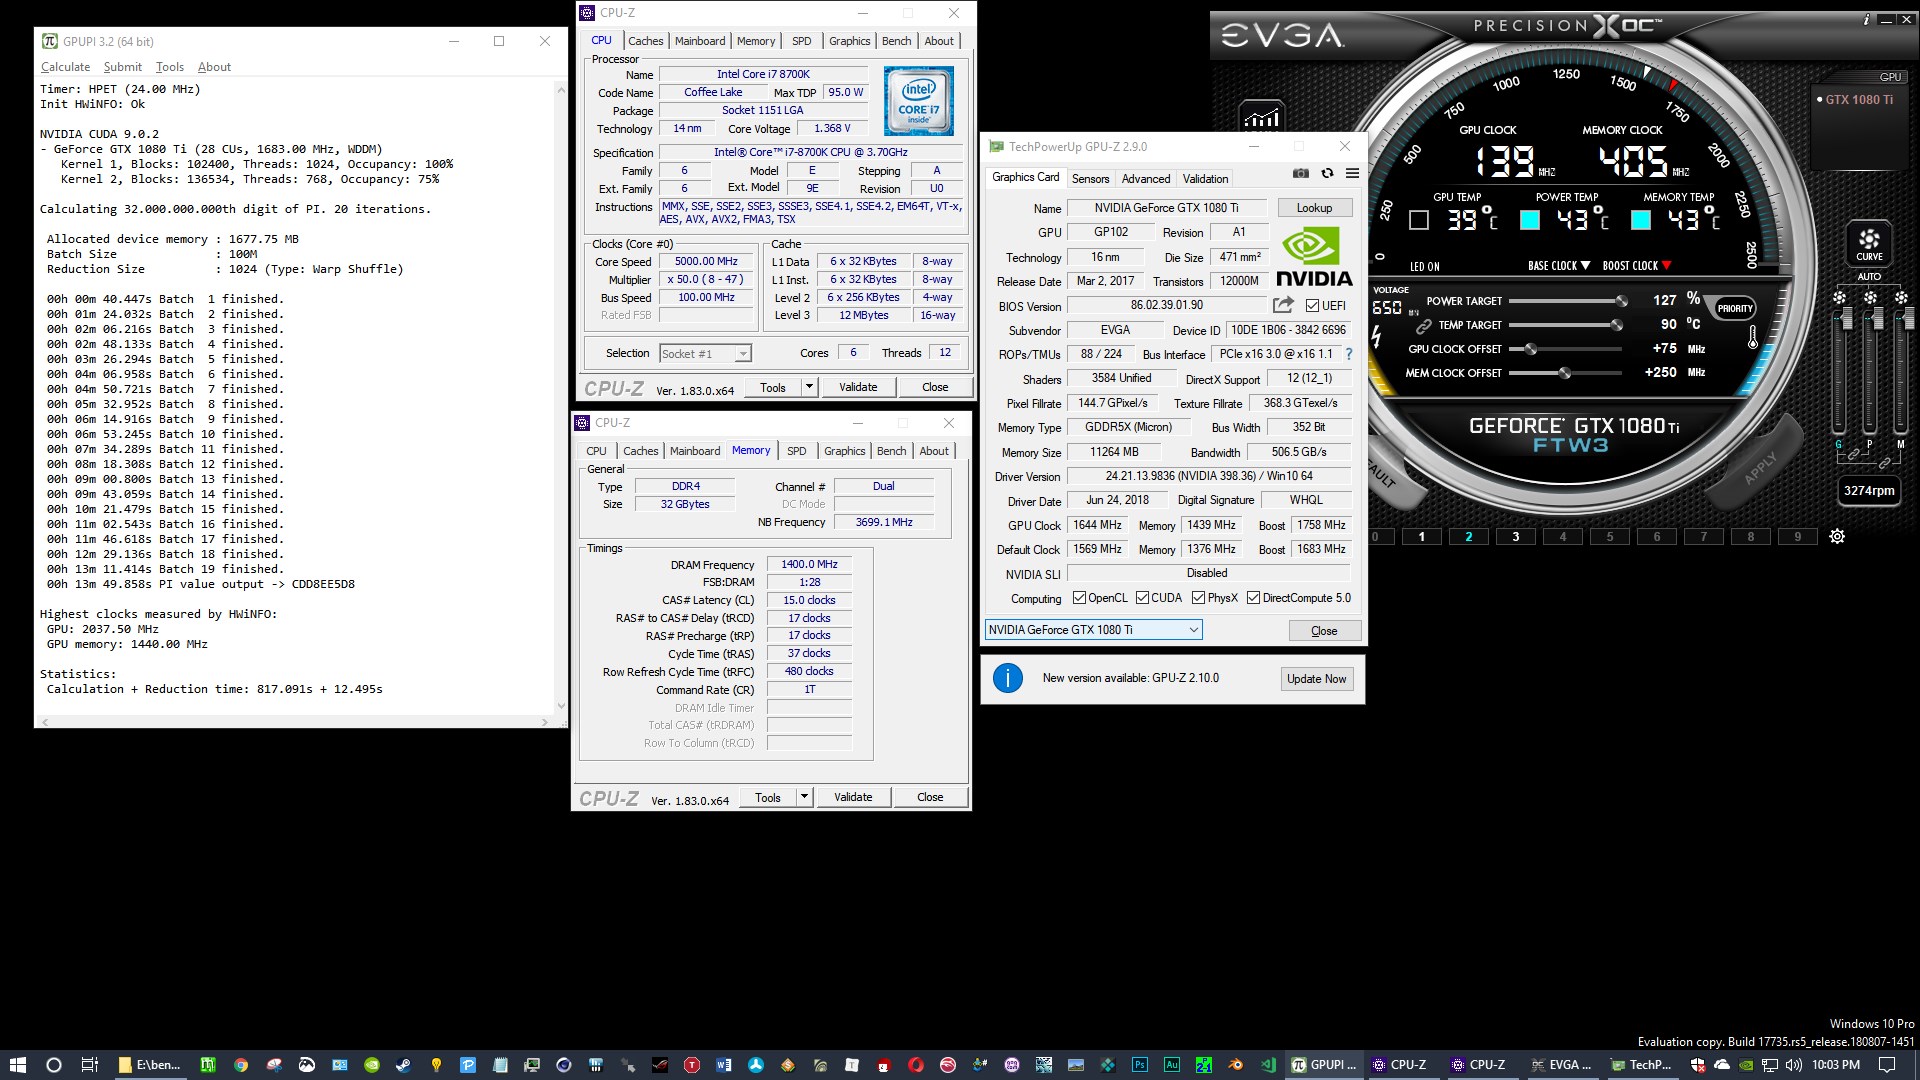Open Microsoft Word from the taskbar
Screen dimensions: 1920x1080
click(723, 1065)
